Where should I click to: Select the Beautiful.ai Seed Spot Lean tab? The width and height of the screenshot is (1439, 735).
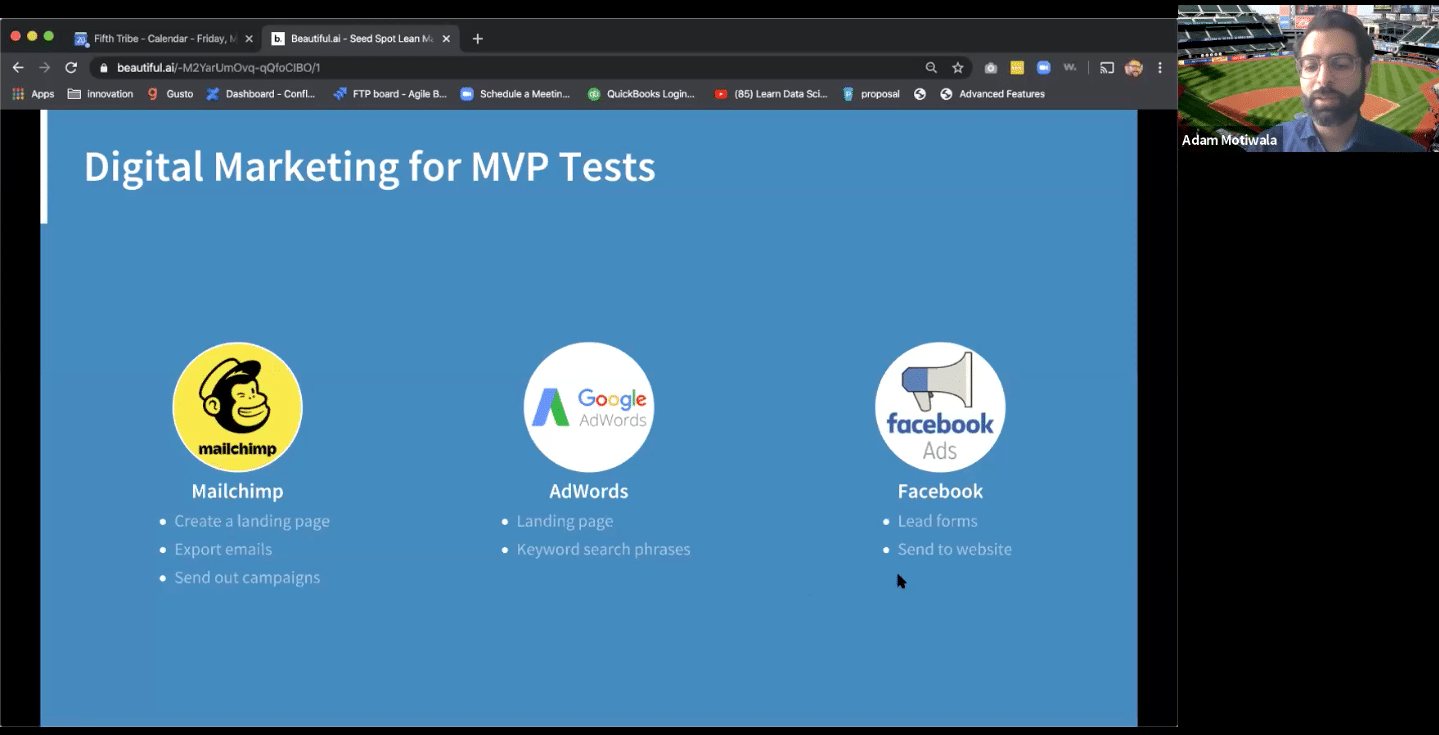click(x=361, y=39)
